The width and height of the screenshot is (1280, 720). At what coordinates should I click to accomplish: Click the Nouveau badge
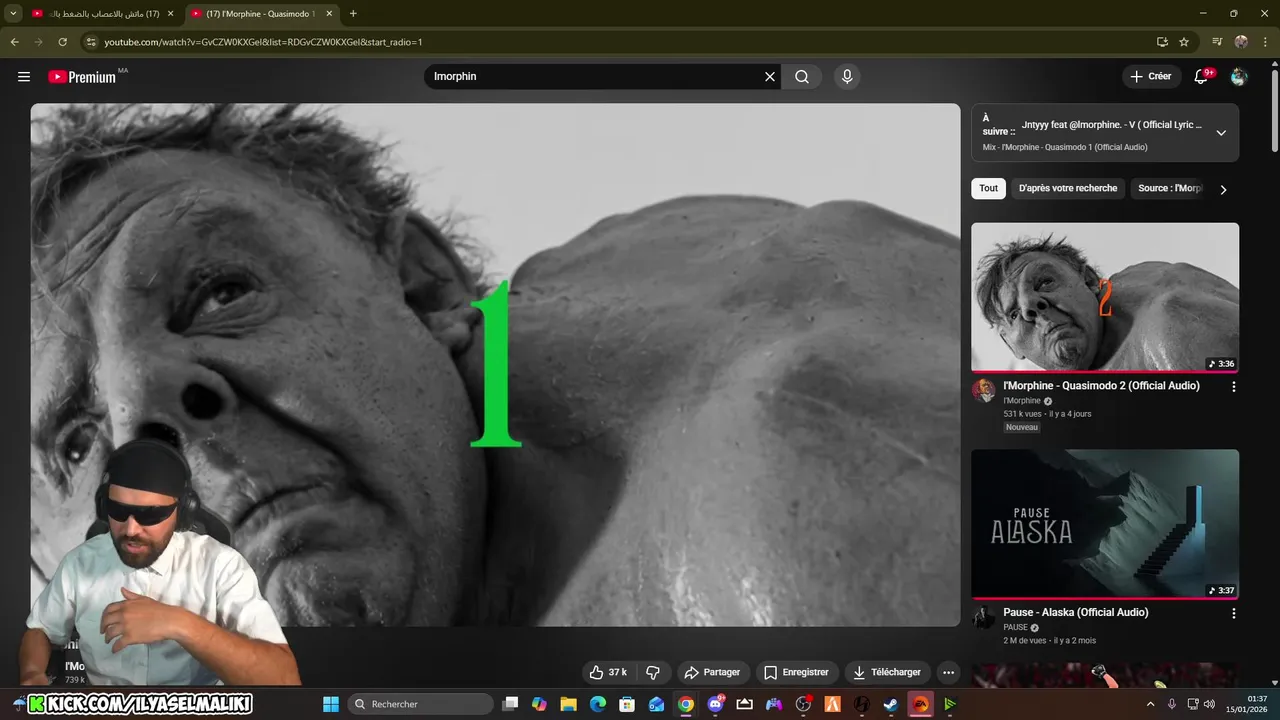(1022, 428)
